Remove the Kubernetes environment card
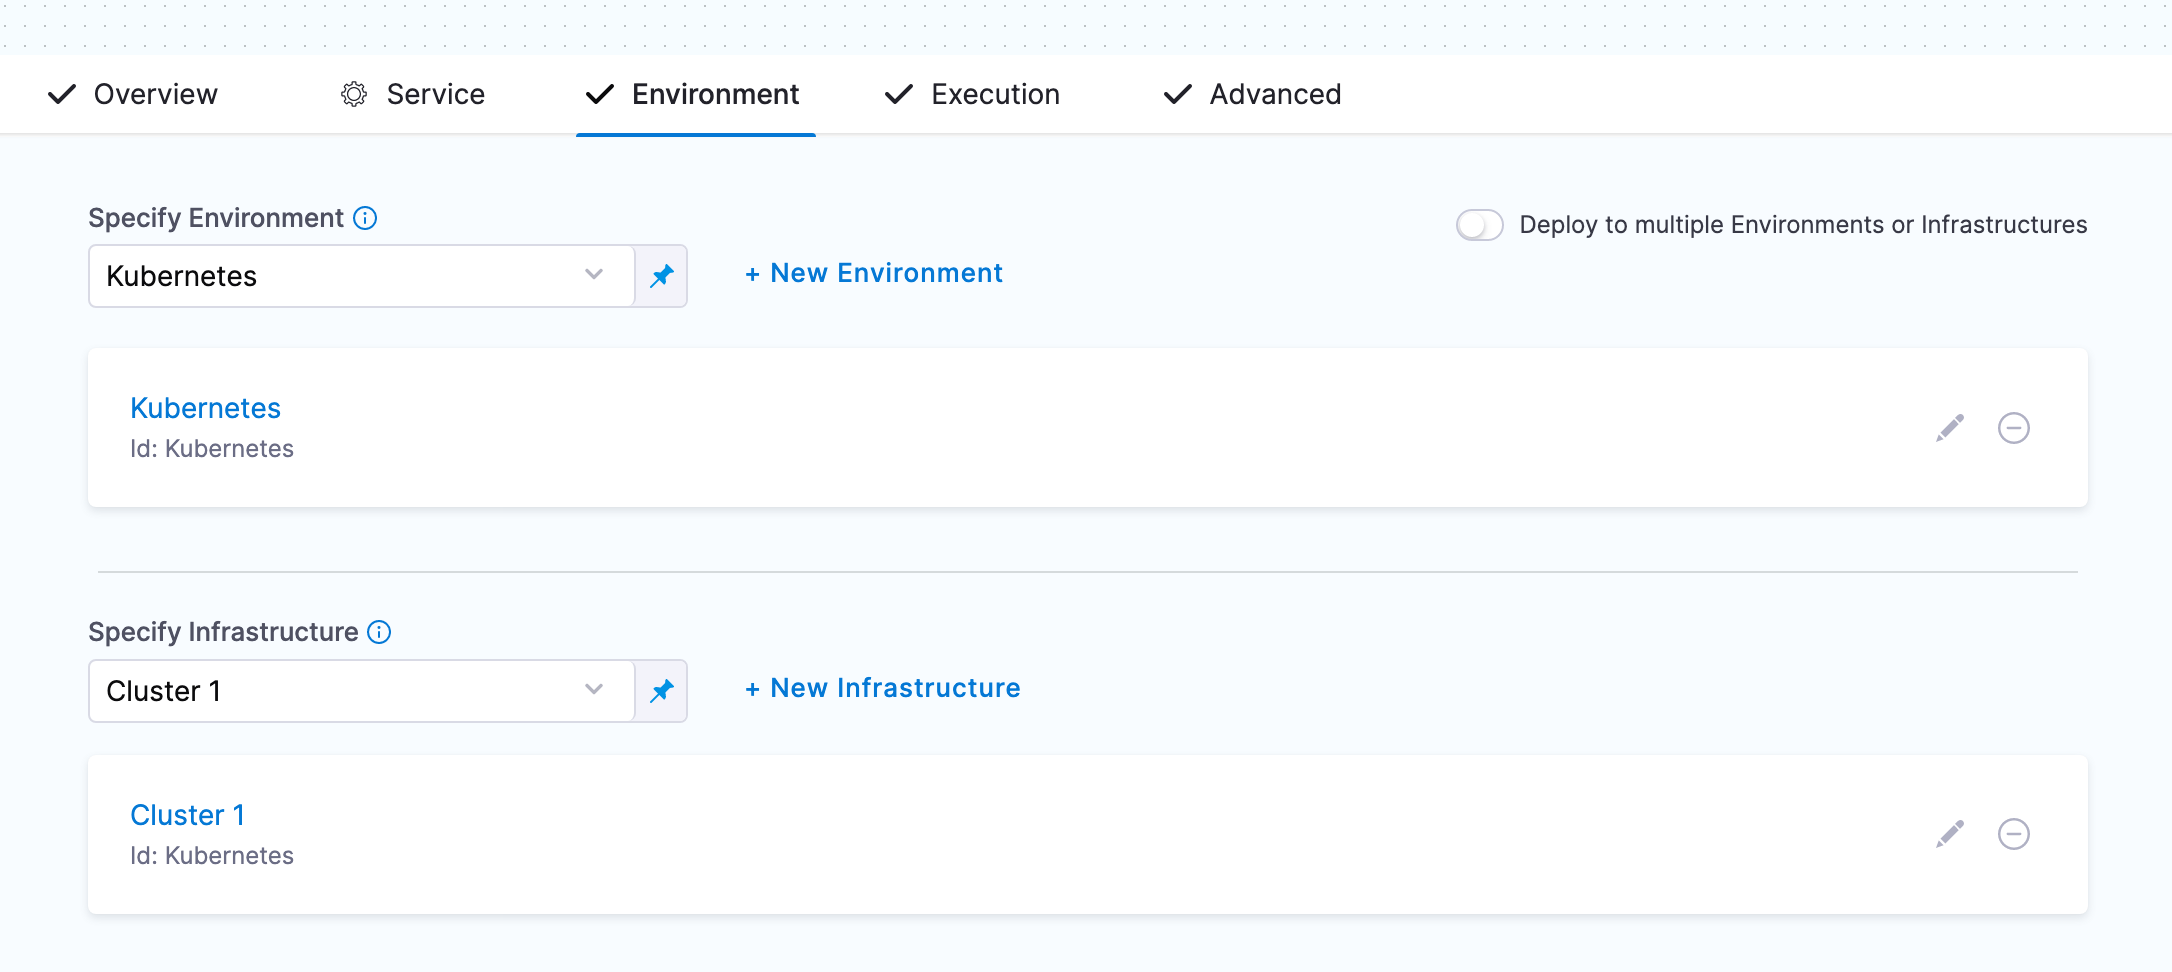Viewport: 2172px width, 972px height. click(2013, 428)
